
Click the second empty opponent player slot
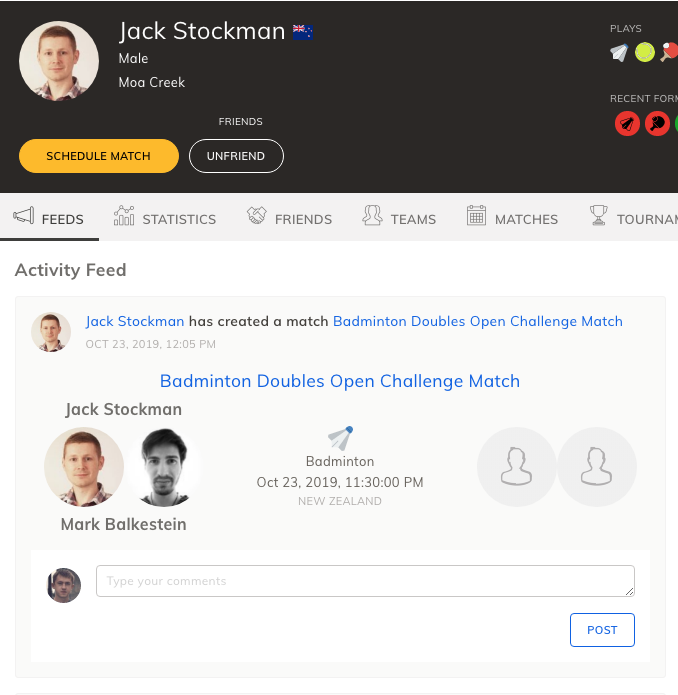pyautogui.click(x=596, y=467)
